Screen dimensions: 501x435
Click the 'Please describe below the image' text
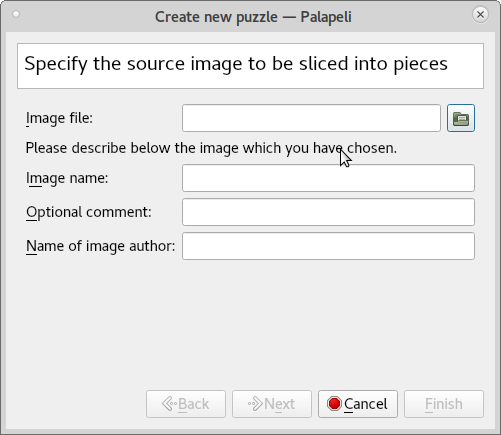tap(211, 148)
